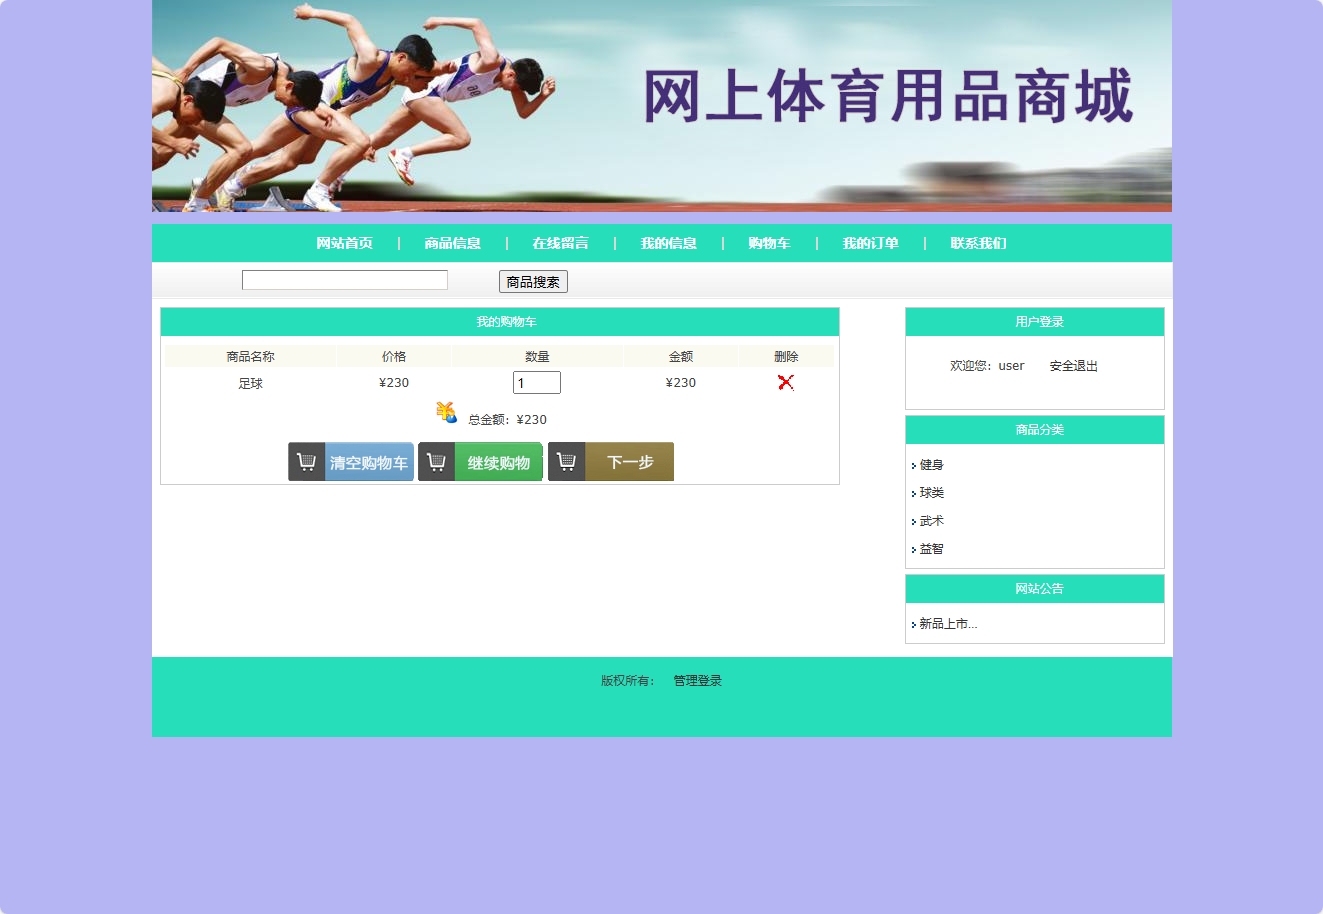Click the yuan coin icon beside 总金额

coord(446,411)
